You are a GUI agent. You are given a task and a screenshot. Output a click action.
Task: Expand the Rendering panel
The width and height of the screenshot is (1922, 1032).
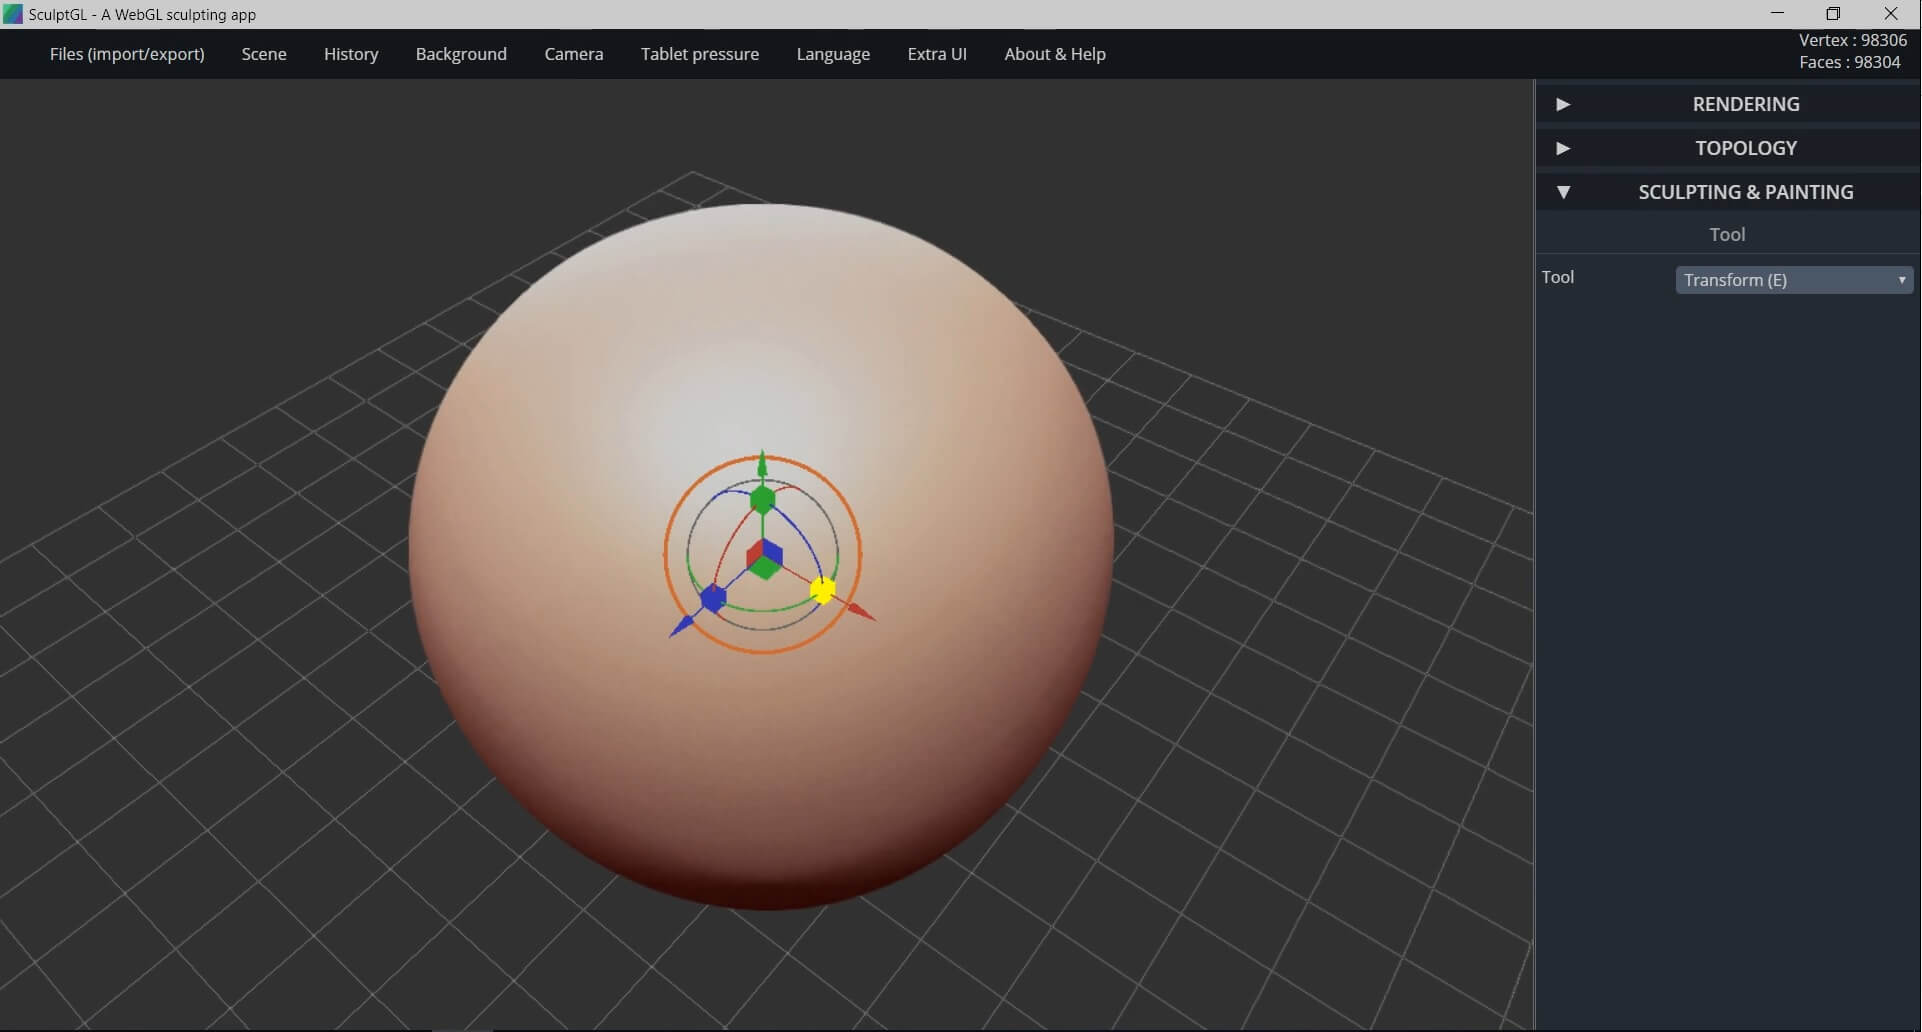(1727, 104)
